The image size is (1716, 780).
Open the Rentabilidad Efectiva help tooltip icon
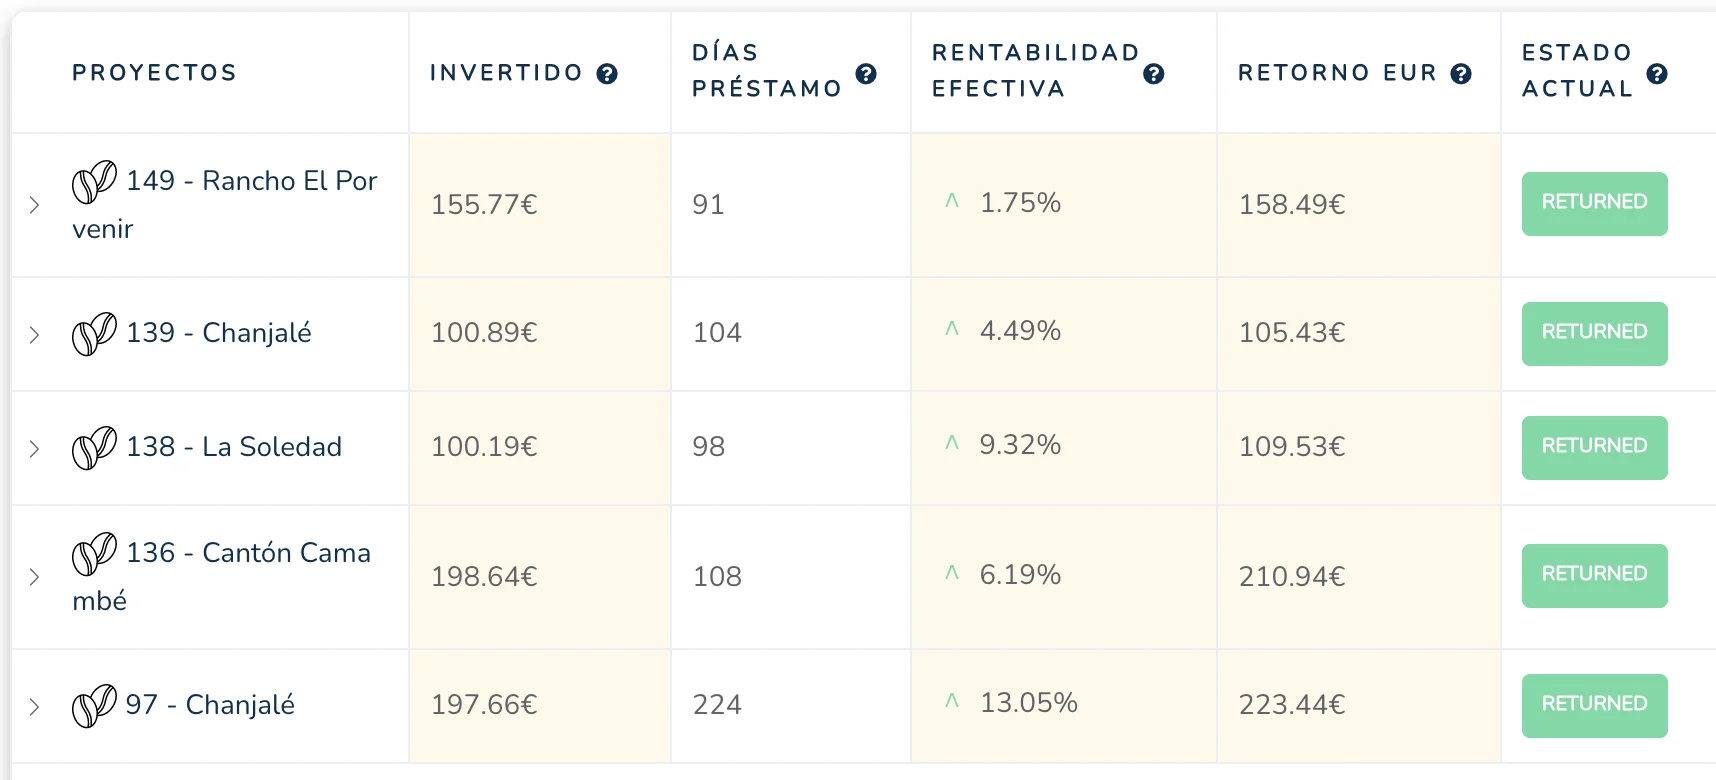coord(1154,73)
